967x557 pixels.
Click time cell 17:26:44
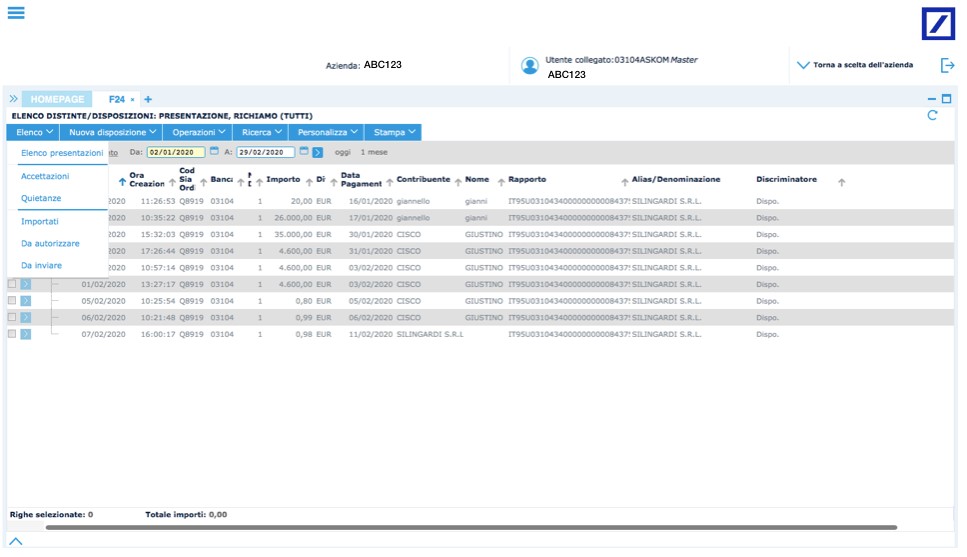tap(158, 252)
